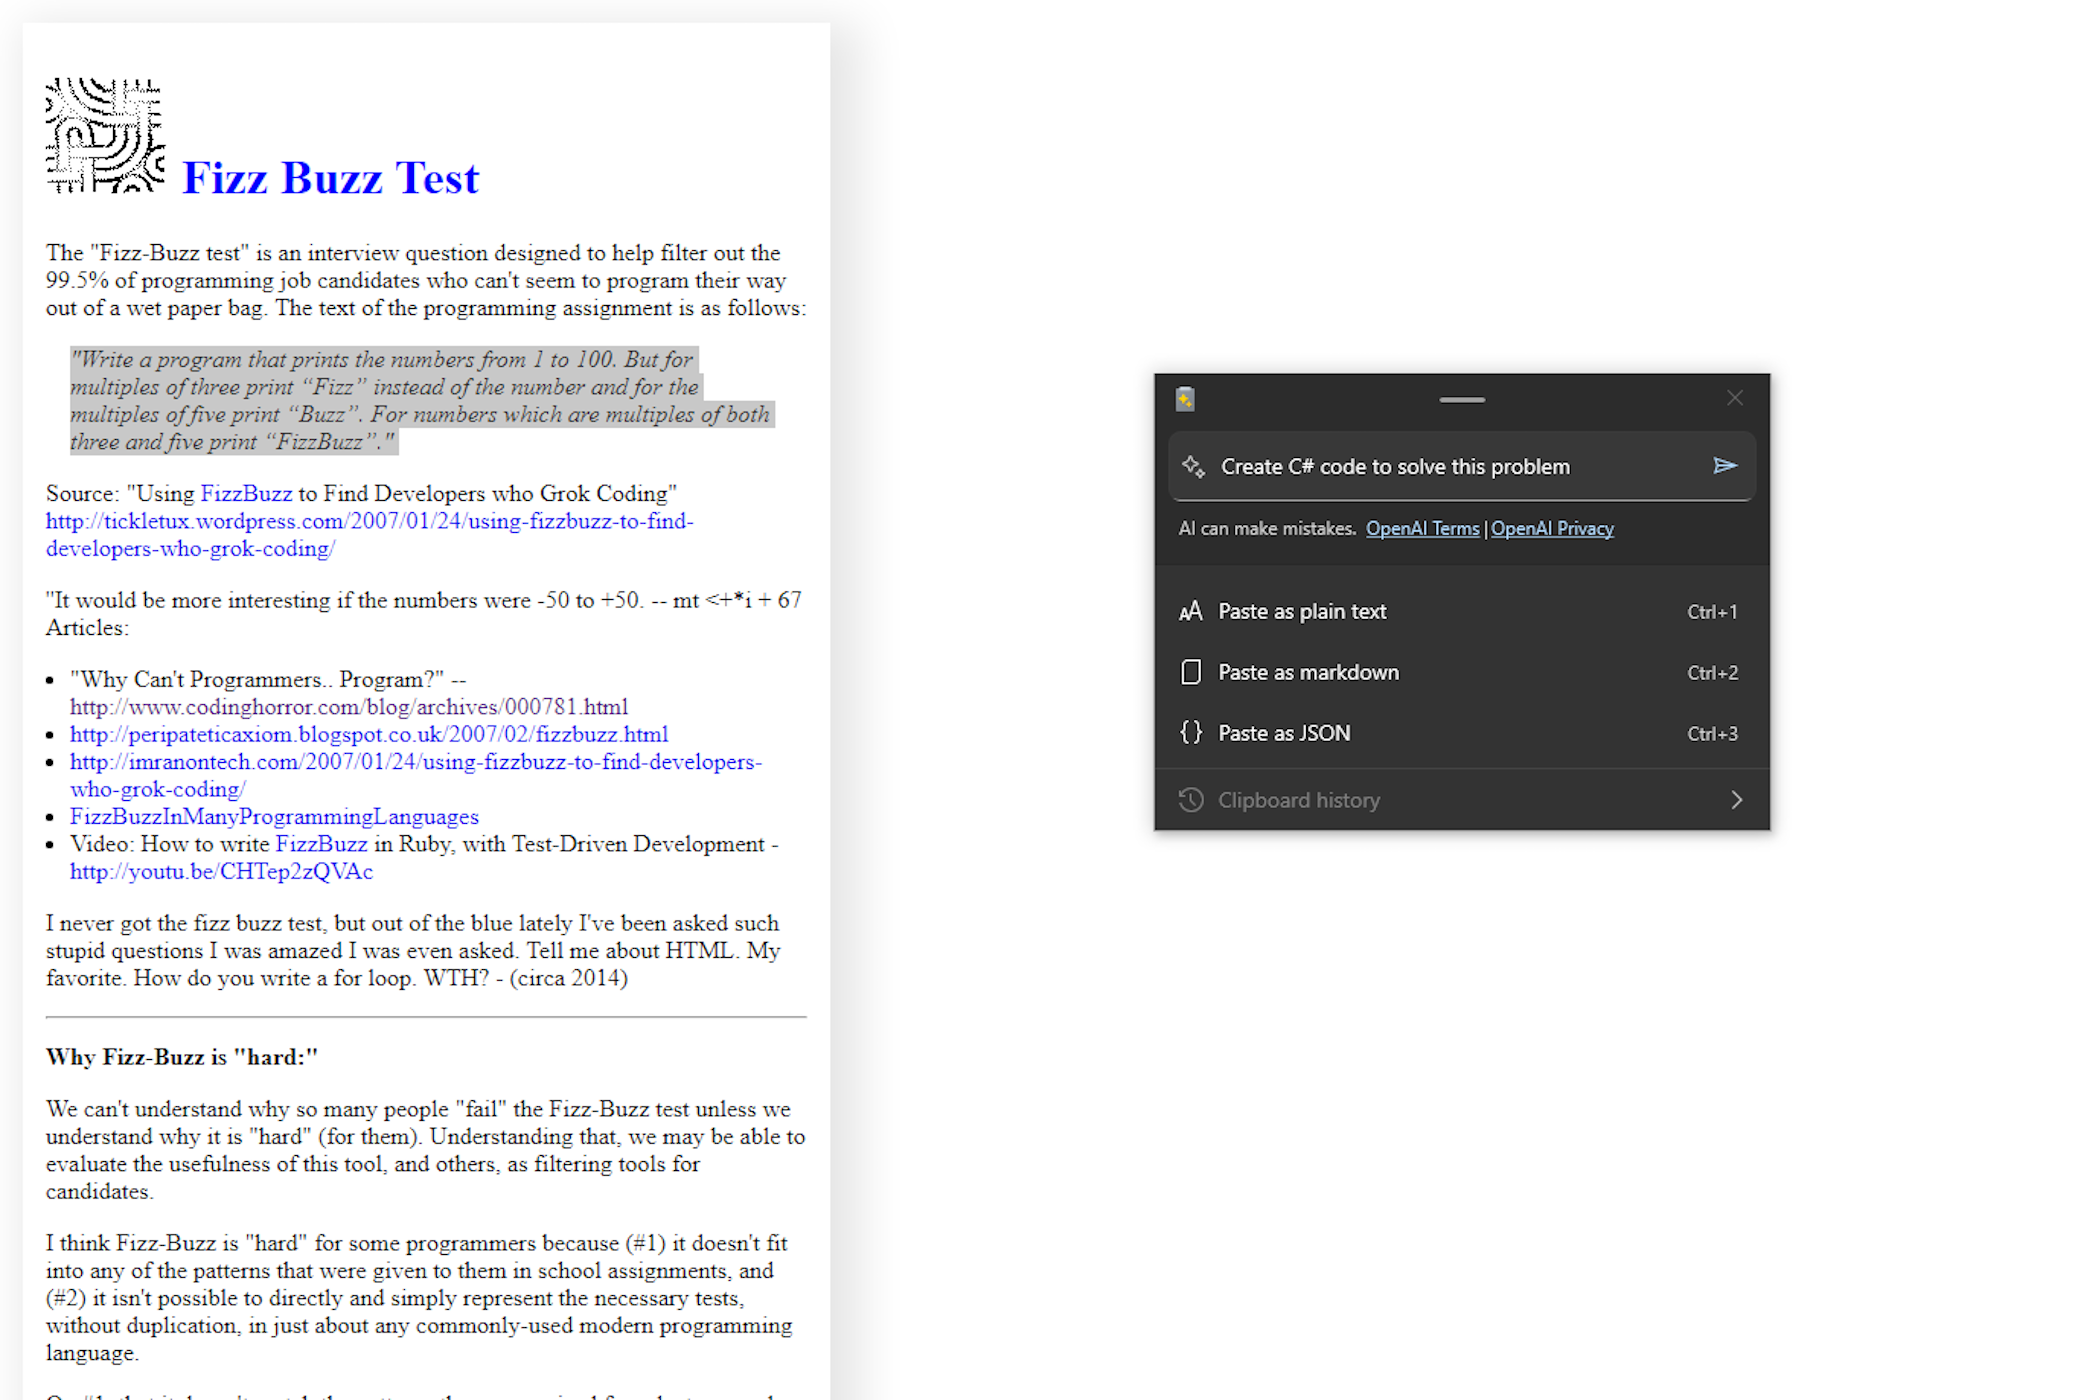Expand Clipboard history chevron arrow
Viewport: 2100px width, 1400px height.
coord(1736,800)
